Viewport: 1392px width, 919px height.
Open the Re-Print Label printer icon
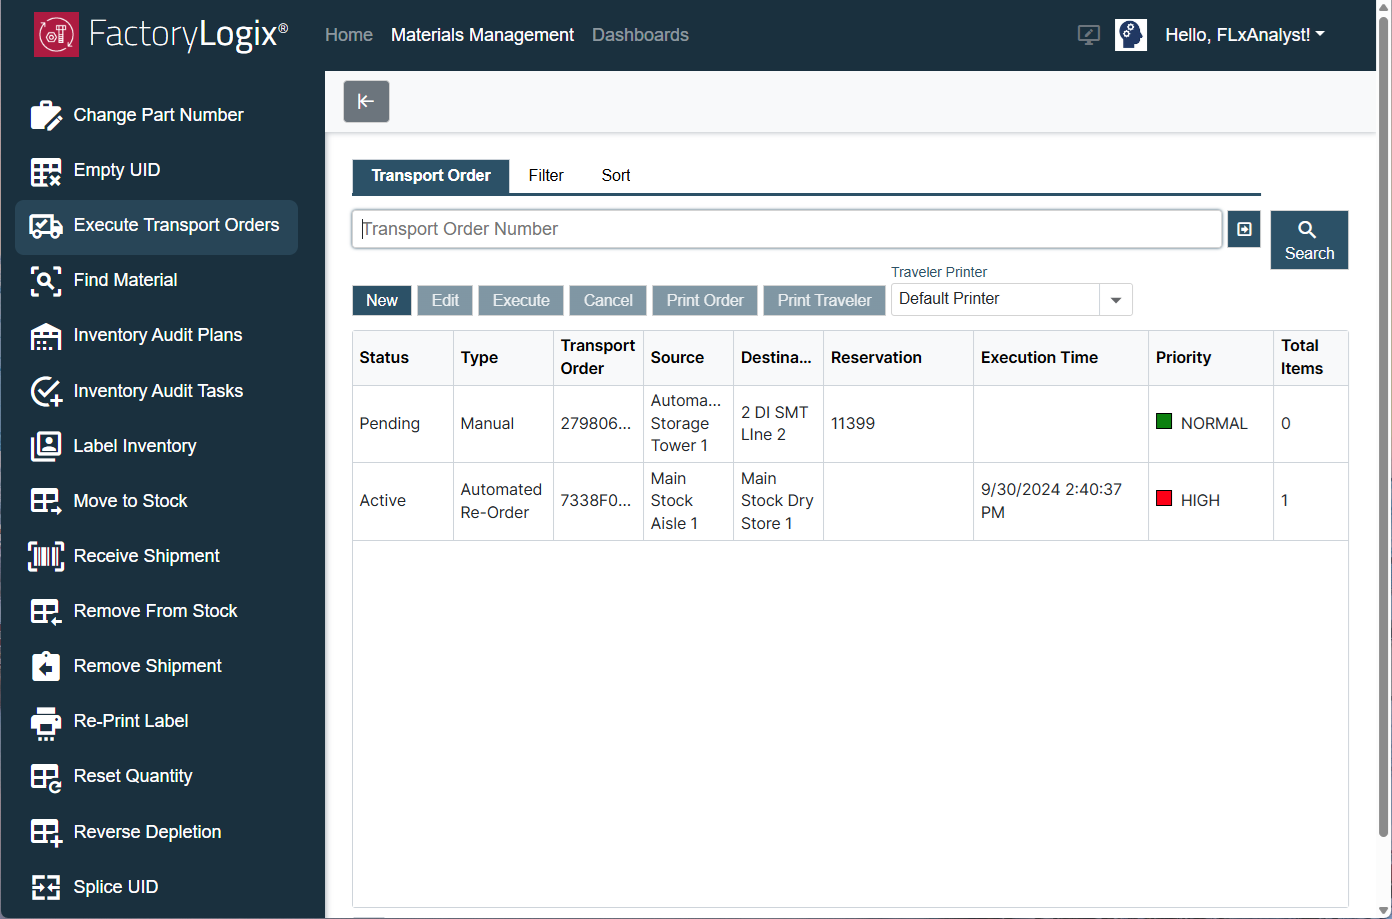[45, 722]
